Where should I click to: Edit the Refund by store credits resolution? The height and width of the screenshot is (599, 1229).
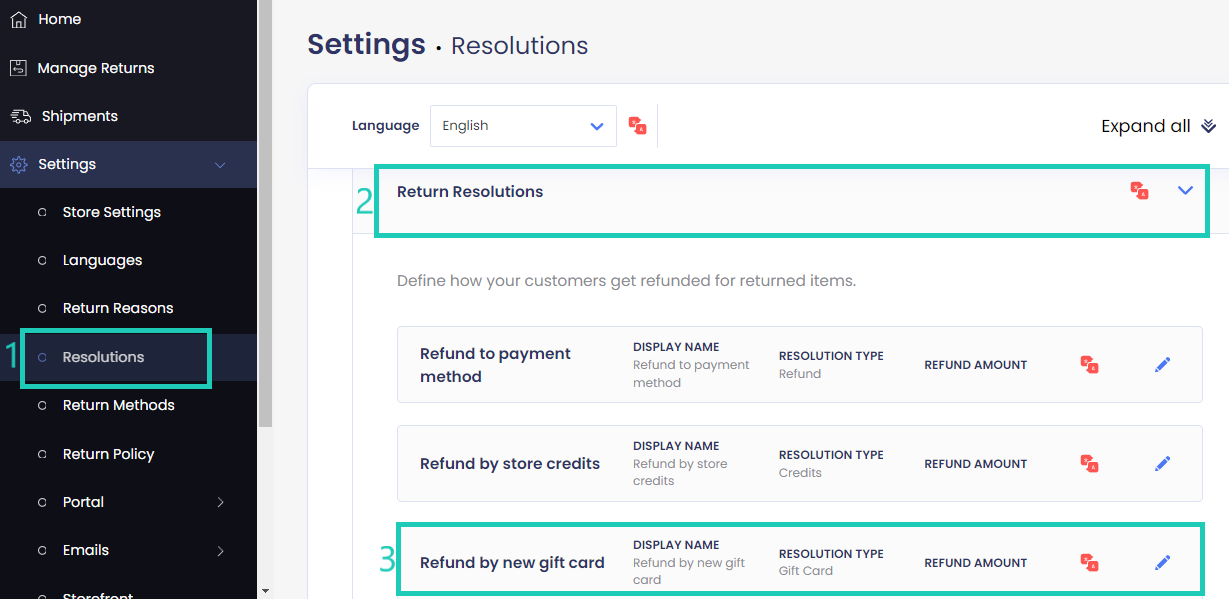click(1162, 463)
